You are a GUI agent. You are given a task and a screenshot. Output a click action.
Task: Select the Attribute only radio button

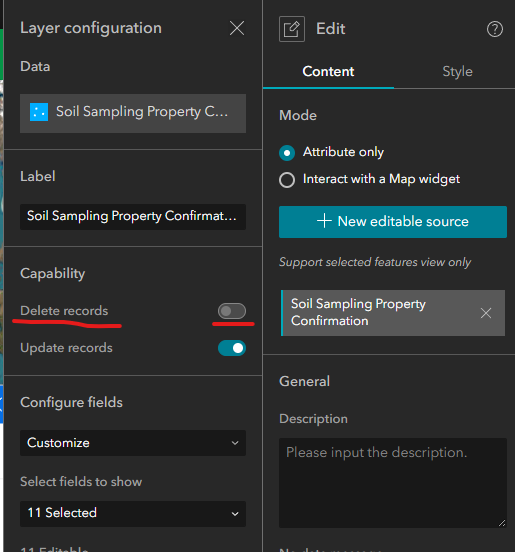[287, 153]
